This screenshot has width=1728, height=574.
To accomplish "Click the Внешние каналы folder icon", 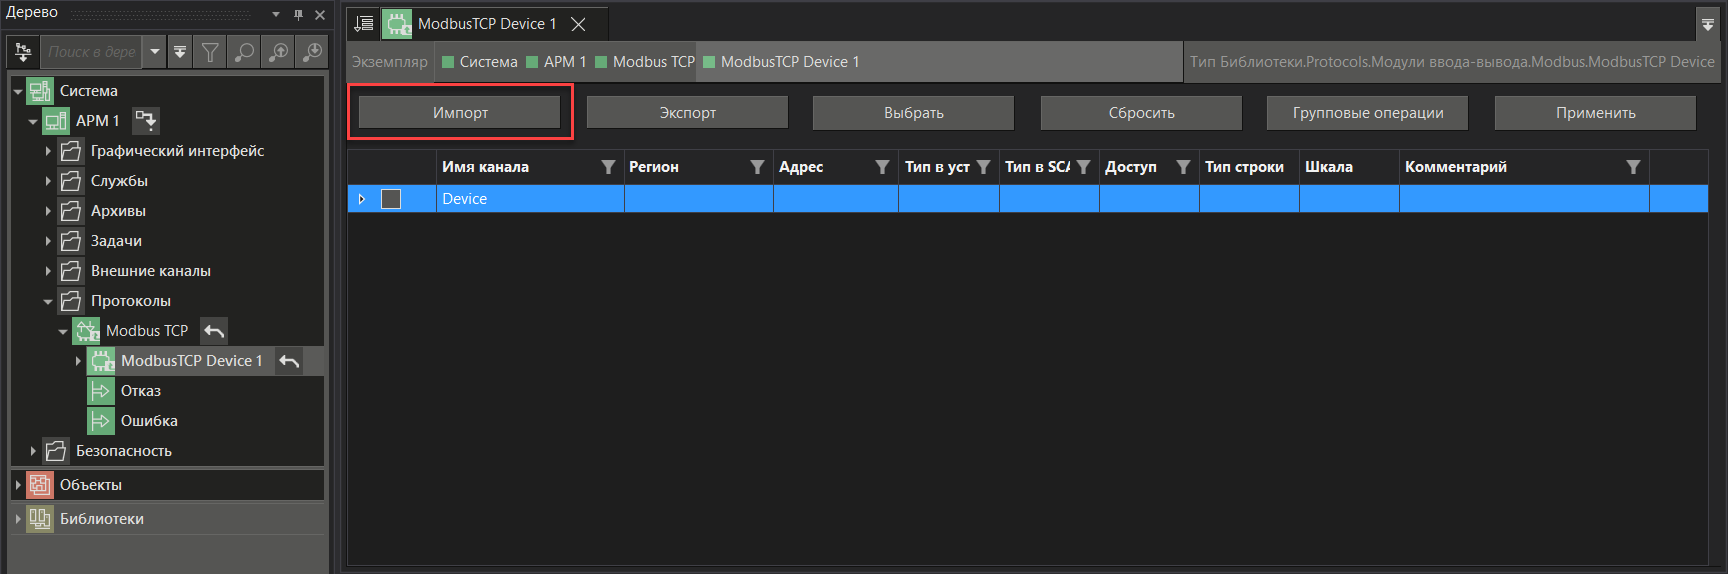I will click(71, 271).
